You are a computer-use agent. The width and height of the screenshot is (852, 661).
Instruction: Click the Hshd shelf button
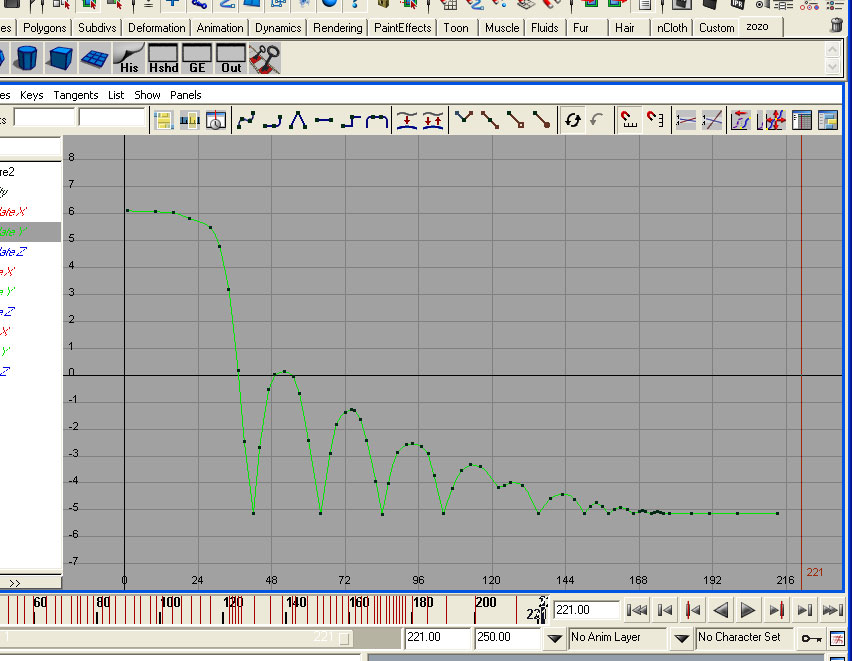(163, 59)
